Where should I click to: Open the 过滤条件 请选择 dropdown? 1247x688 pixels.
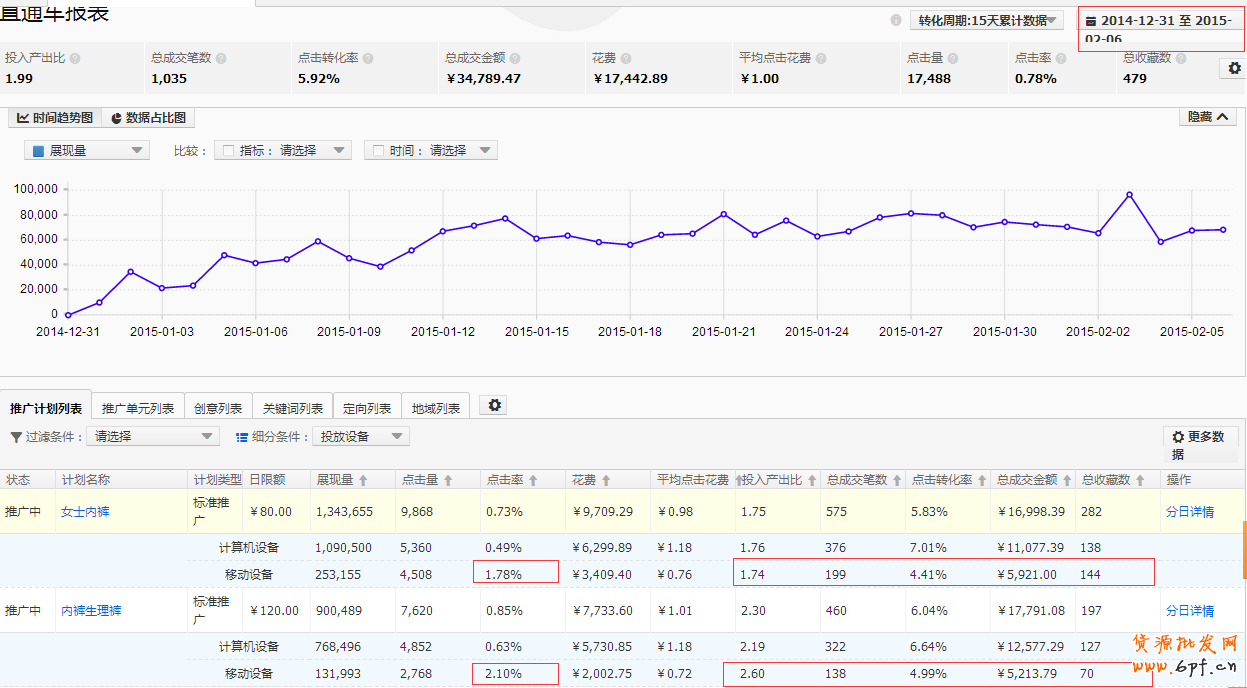point(153,437)
